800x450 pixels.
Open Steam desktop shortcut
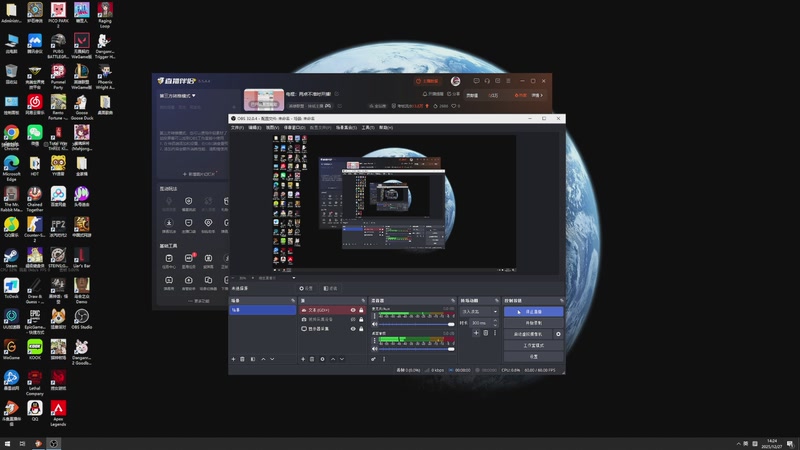pos(11,258)
